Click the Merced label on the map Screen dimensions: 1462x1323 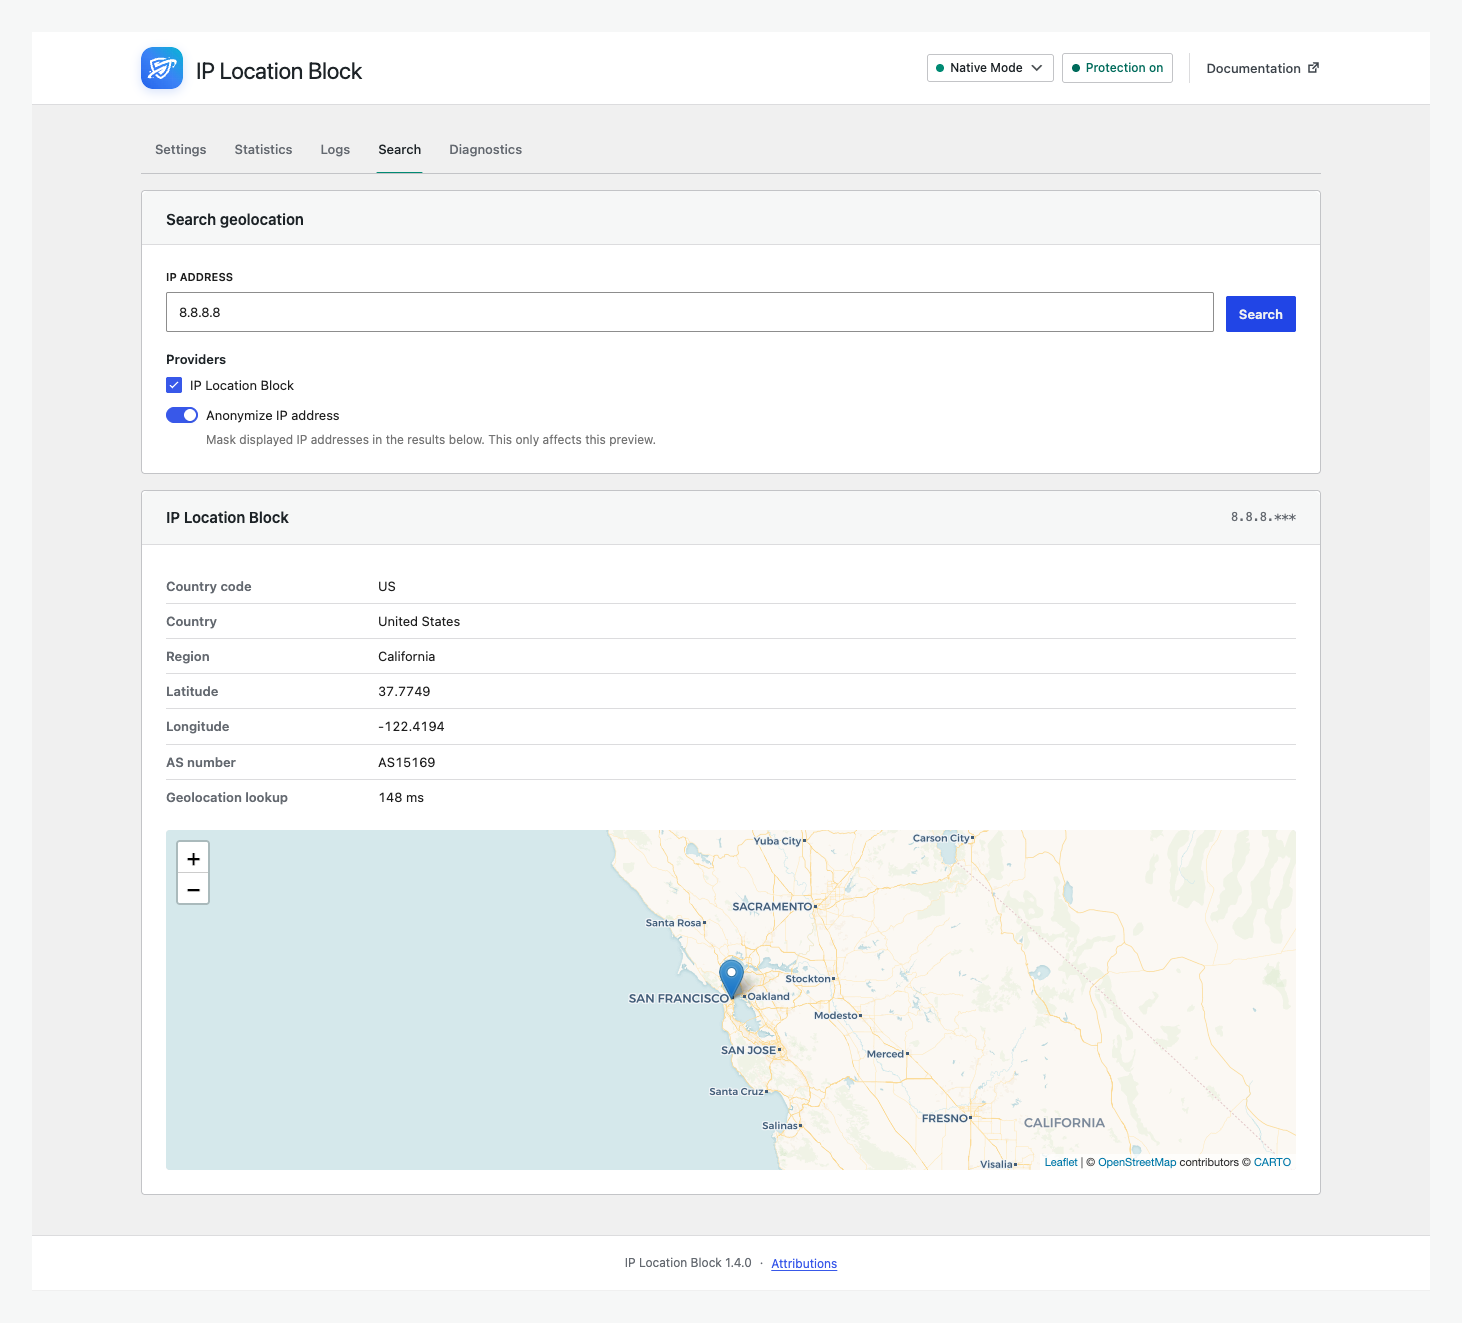tap(885, 1054)
